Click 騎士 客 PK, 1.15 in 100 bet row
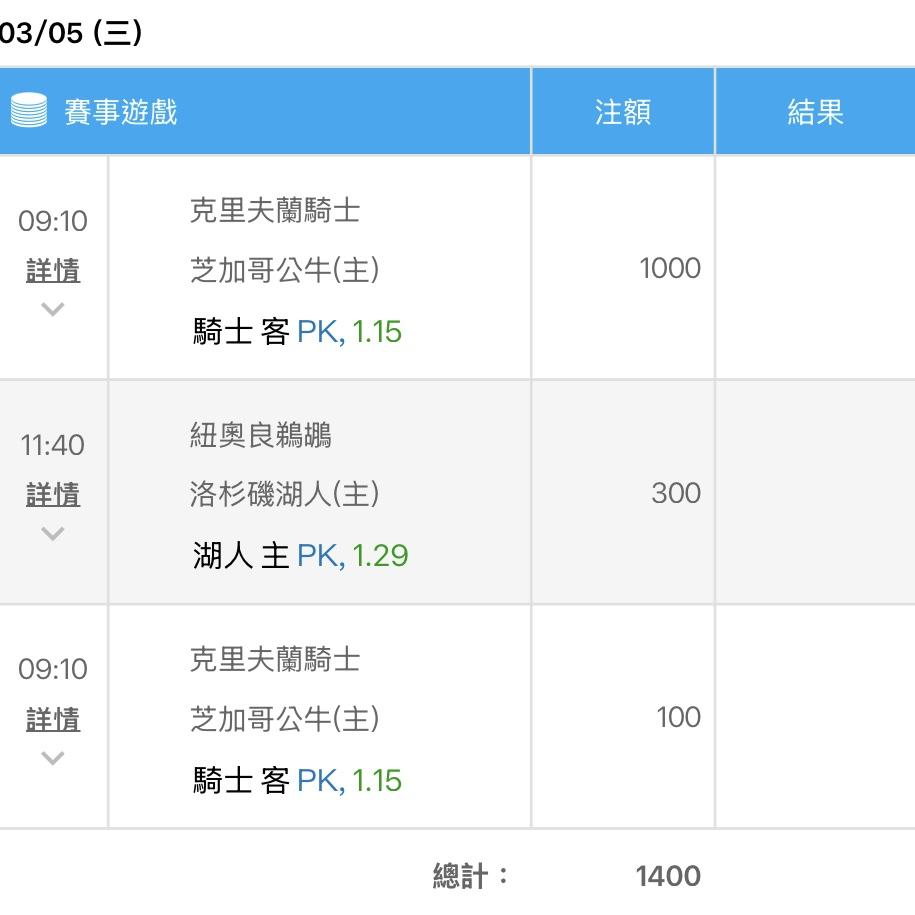This screenshot has width=915, height=915. coord(297,780)
